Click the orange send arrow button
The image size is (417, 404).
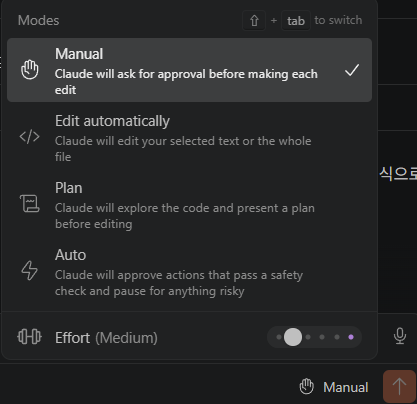(399, 387)
